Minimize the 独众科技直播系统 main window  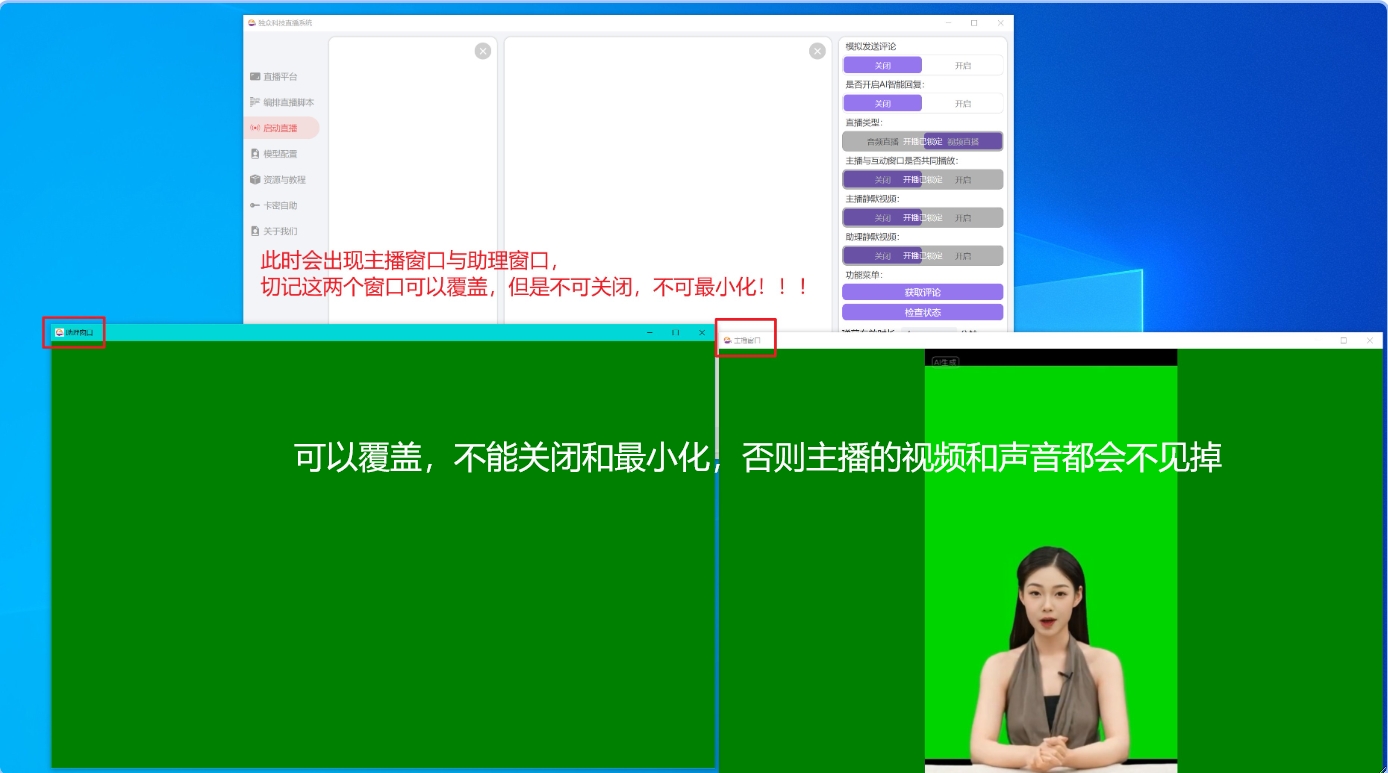pyautogui.click(x=947, y=22)
